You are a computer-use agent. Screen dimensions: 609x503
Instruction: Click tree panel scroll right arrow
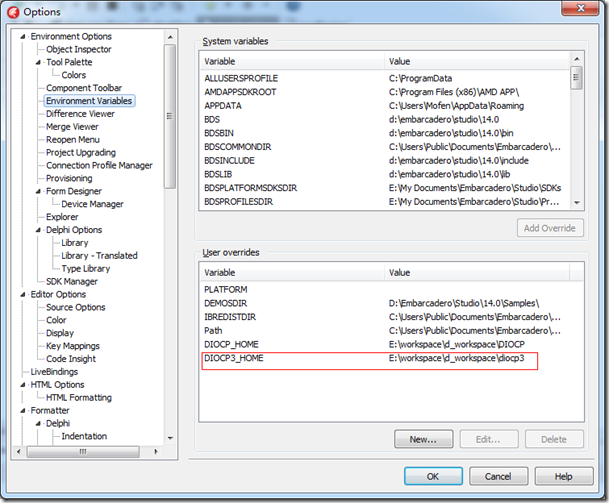(x=156, y=451)
